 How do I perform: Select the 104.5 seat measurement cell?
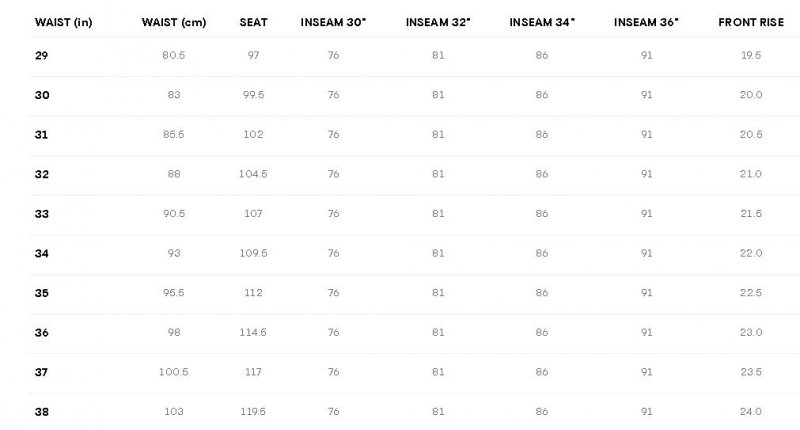click(x=253, y=174)
